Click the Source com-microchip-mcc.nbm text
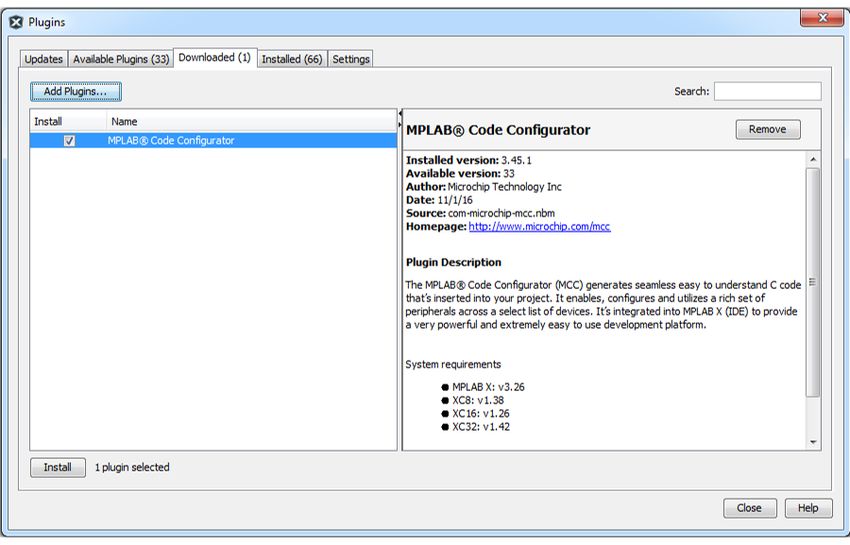Image resolution: width=850 pixels, height=545 pixels. [x=480, y=213]
